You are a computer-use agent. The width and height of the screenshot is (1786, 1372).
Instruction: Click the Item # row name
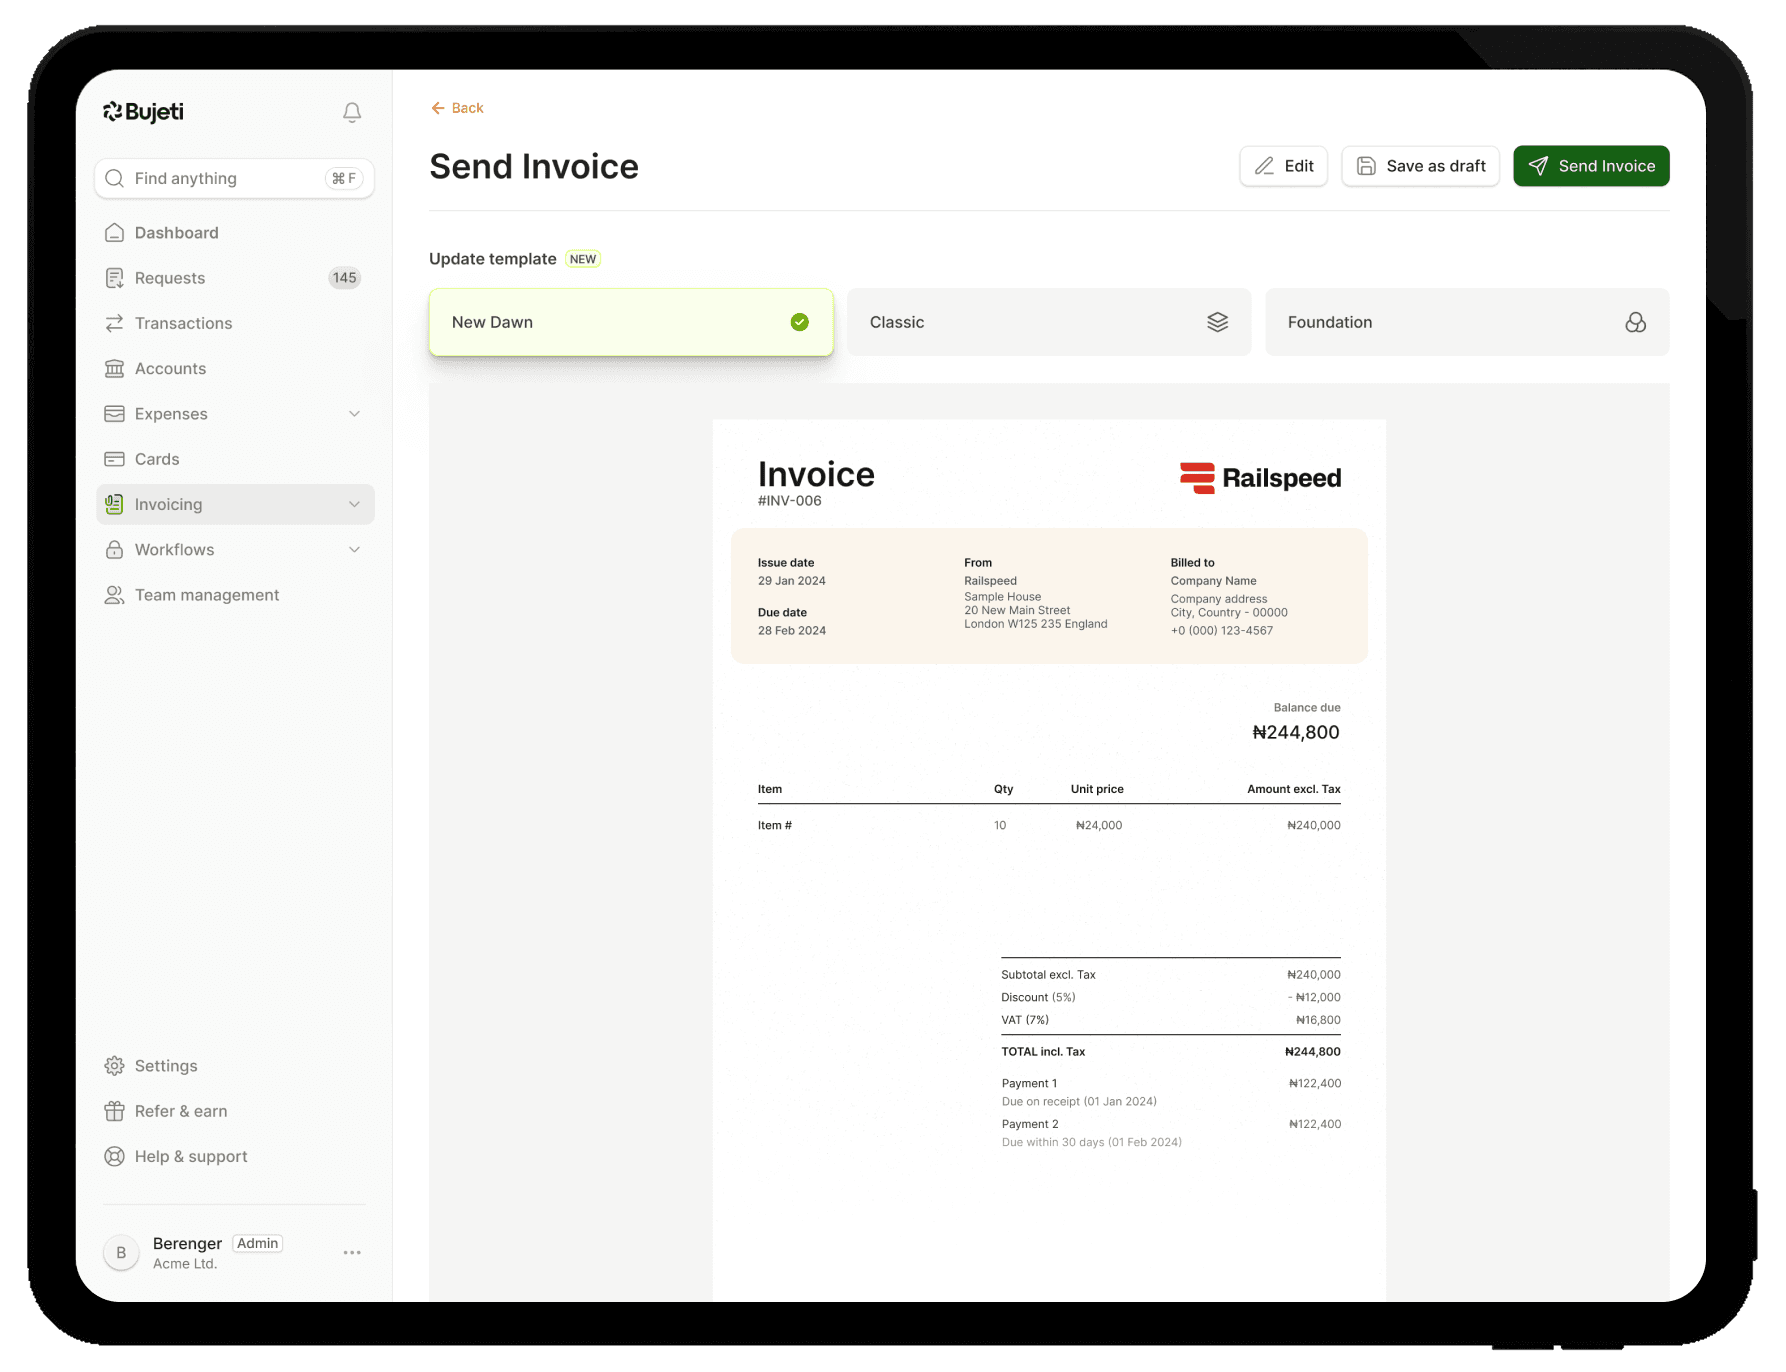775,825
